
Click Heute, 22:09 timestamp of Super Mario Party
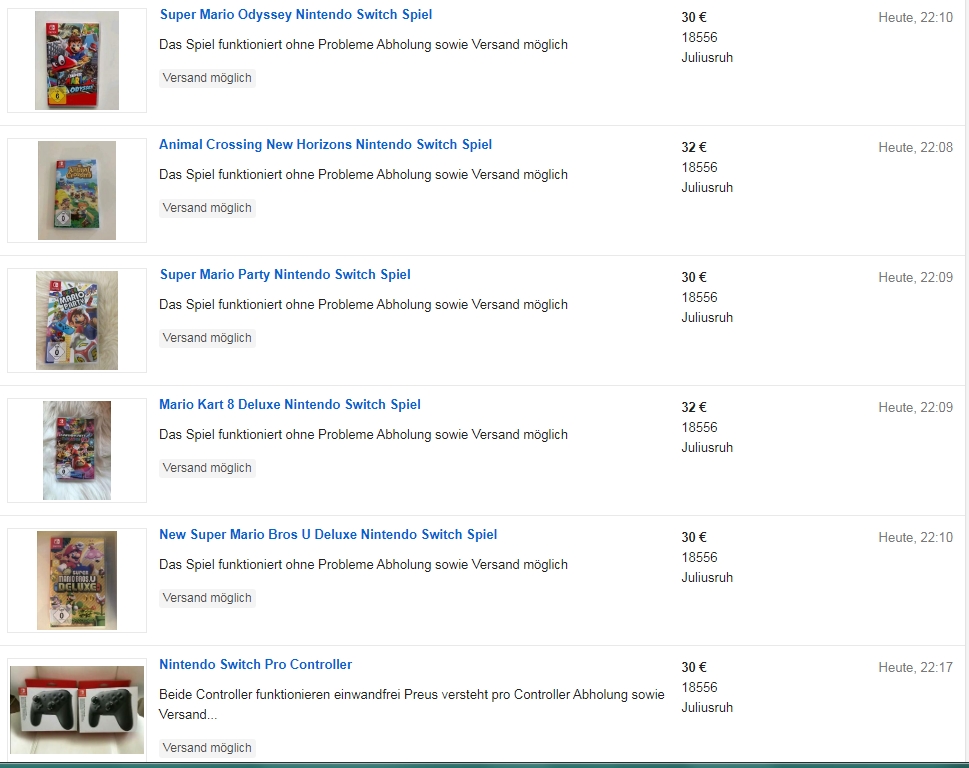pyautogui.click(x=916, y=277)
